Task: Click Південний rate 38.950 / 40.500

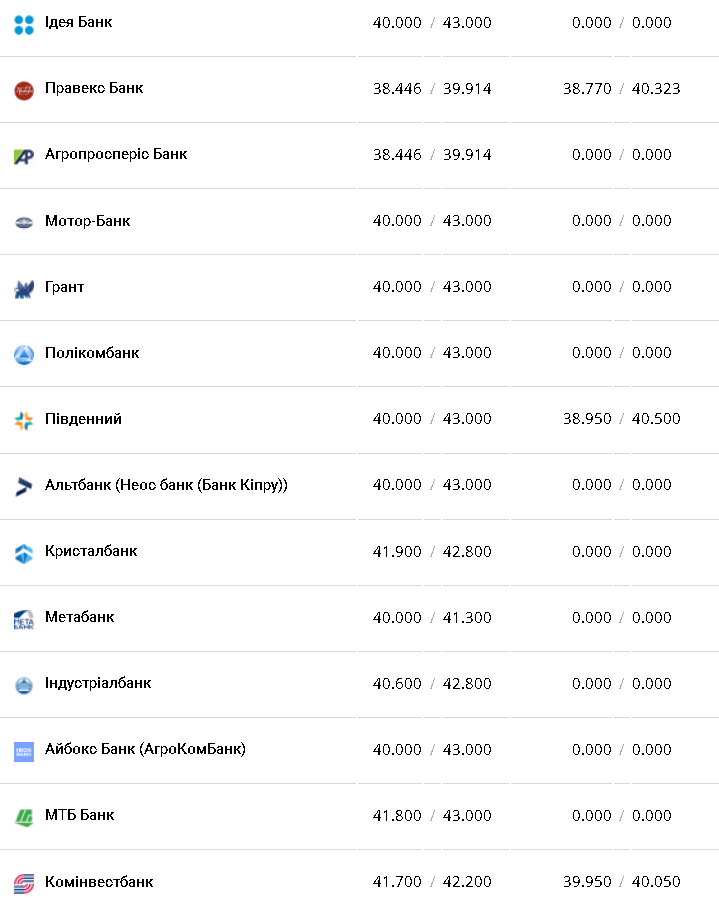Action: [621, 419]
